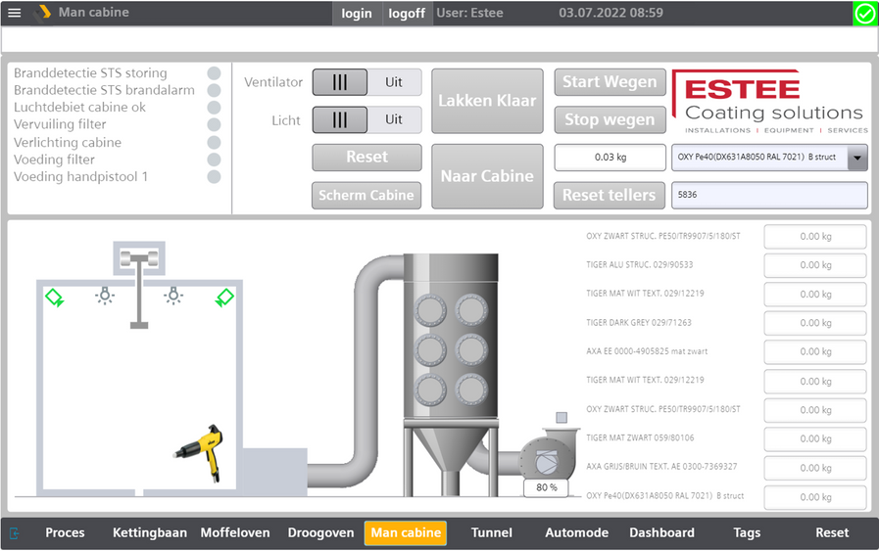The height and width of the screenshot is (551, 879).
Task: Expand the powder type dropdown arrow
Action: [857, 158]
